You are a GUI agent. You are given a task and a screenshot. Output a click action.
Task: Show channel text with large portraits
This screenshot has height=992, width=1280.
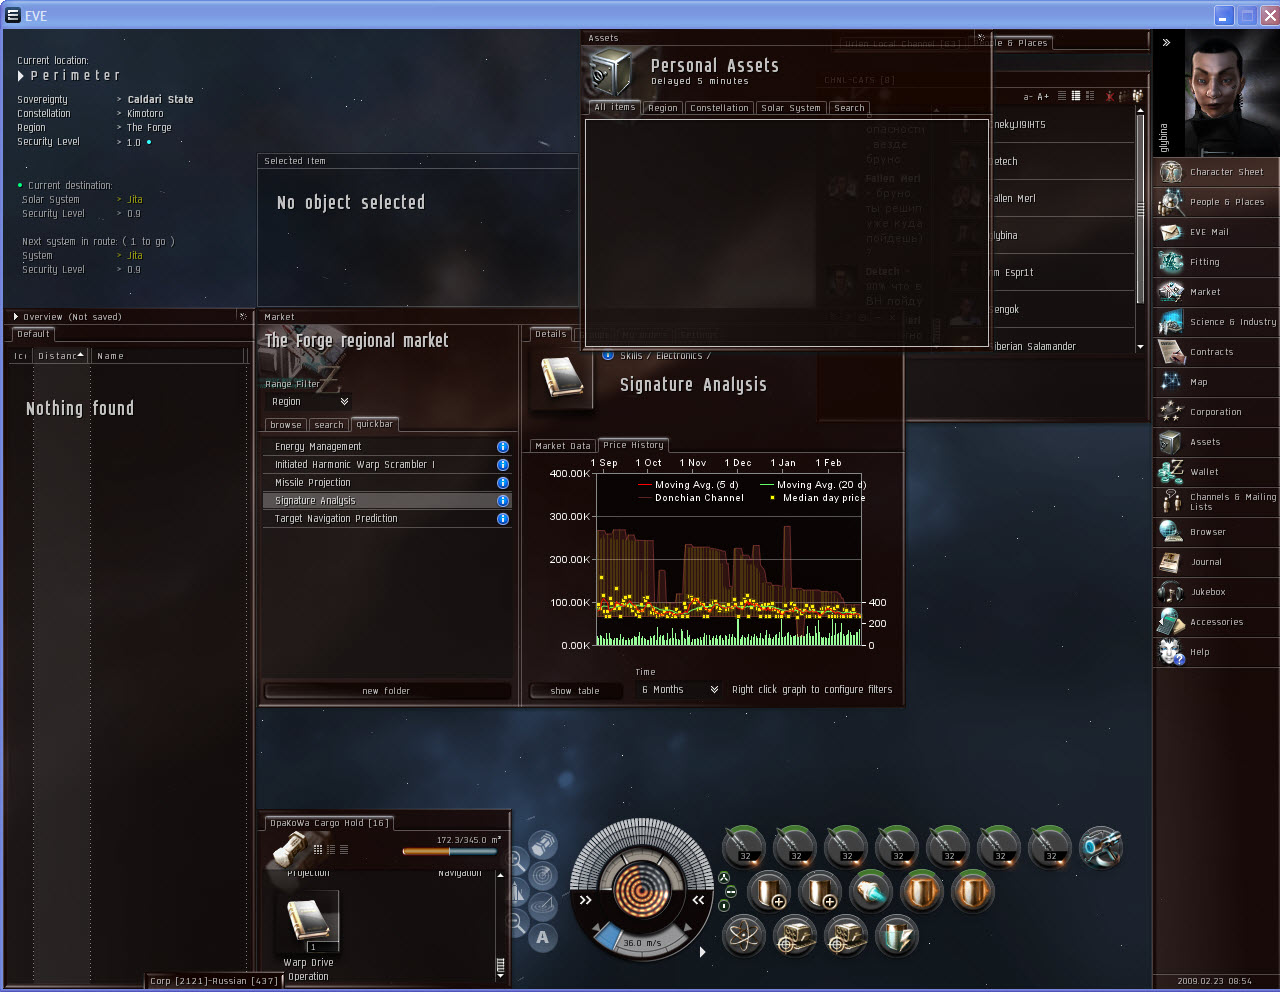point(1090,96)
